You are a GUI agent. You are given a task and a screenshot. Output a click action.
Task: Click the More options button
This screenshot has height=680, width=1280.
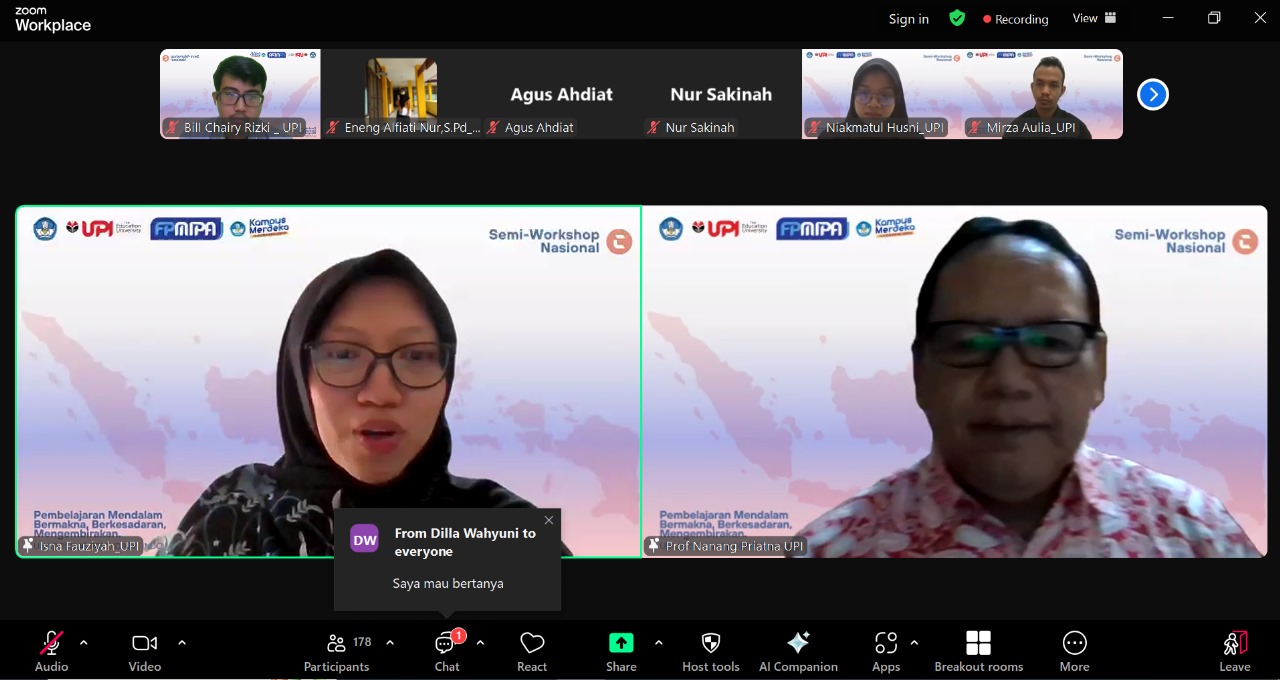(x=1074, y=650)
